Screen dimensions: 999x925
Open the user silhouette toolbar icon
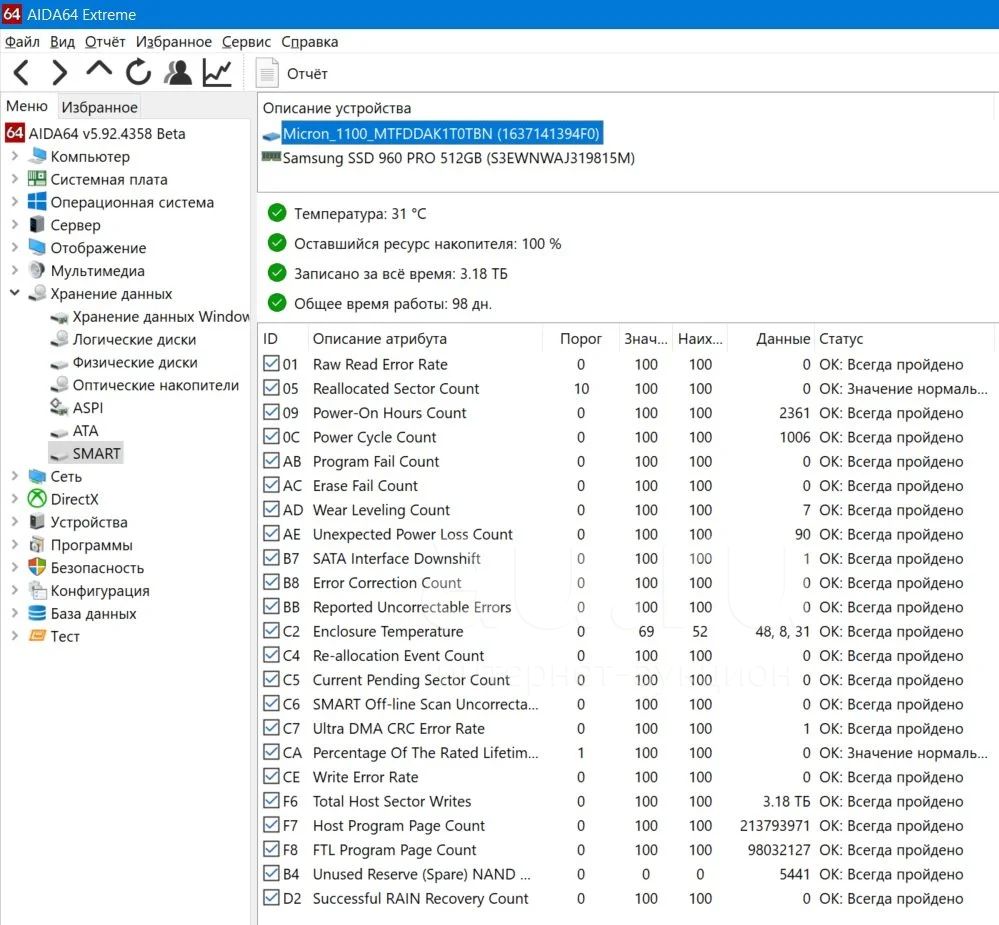pyautogui.click(x=178, y=73)
